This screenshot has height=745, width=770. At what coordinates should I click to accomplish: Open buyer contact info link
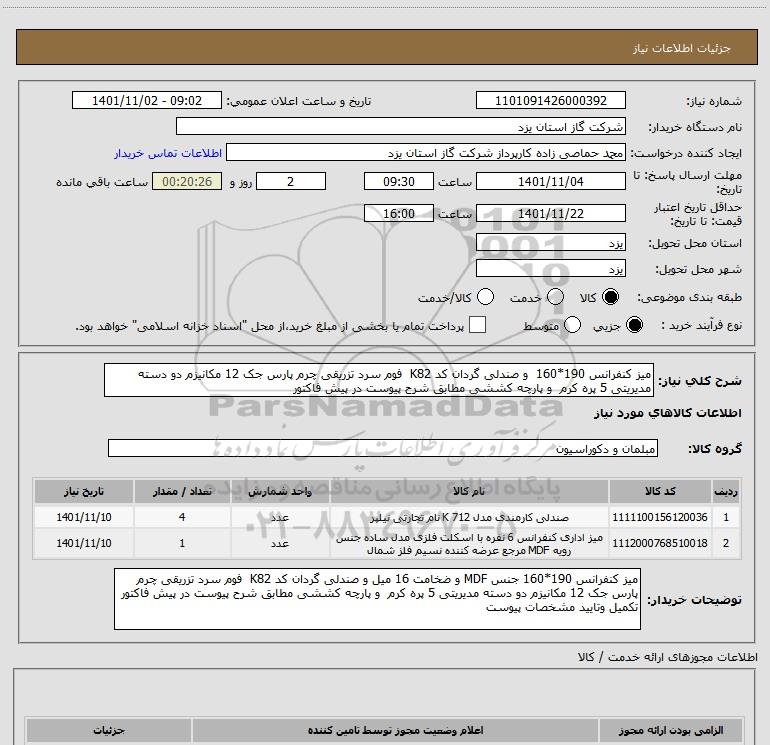168,153
